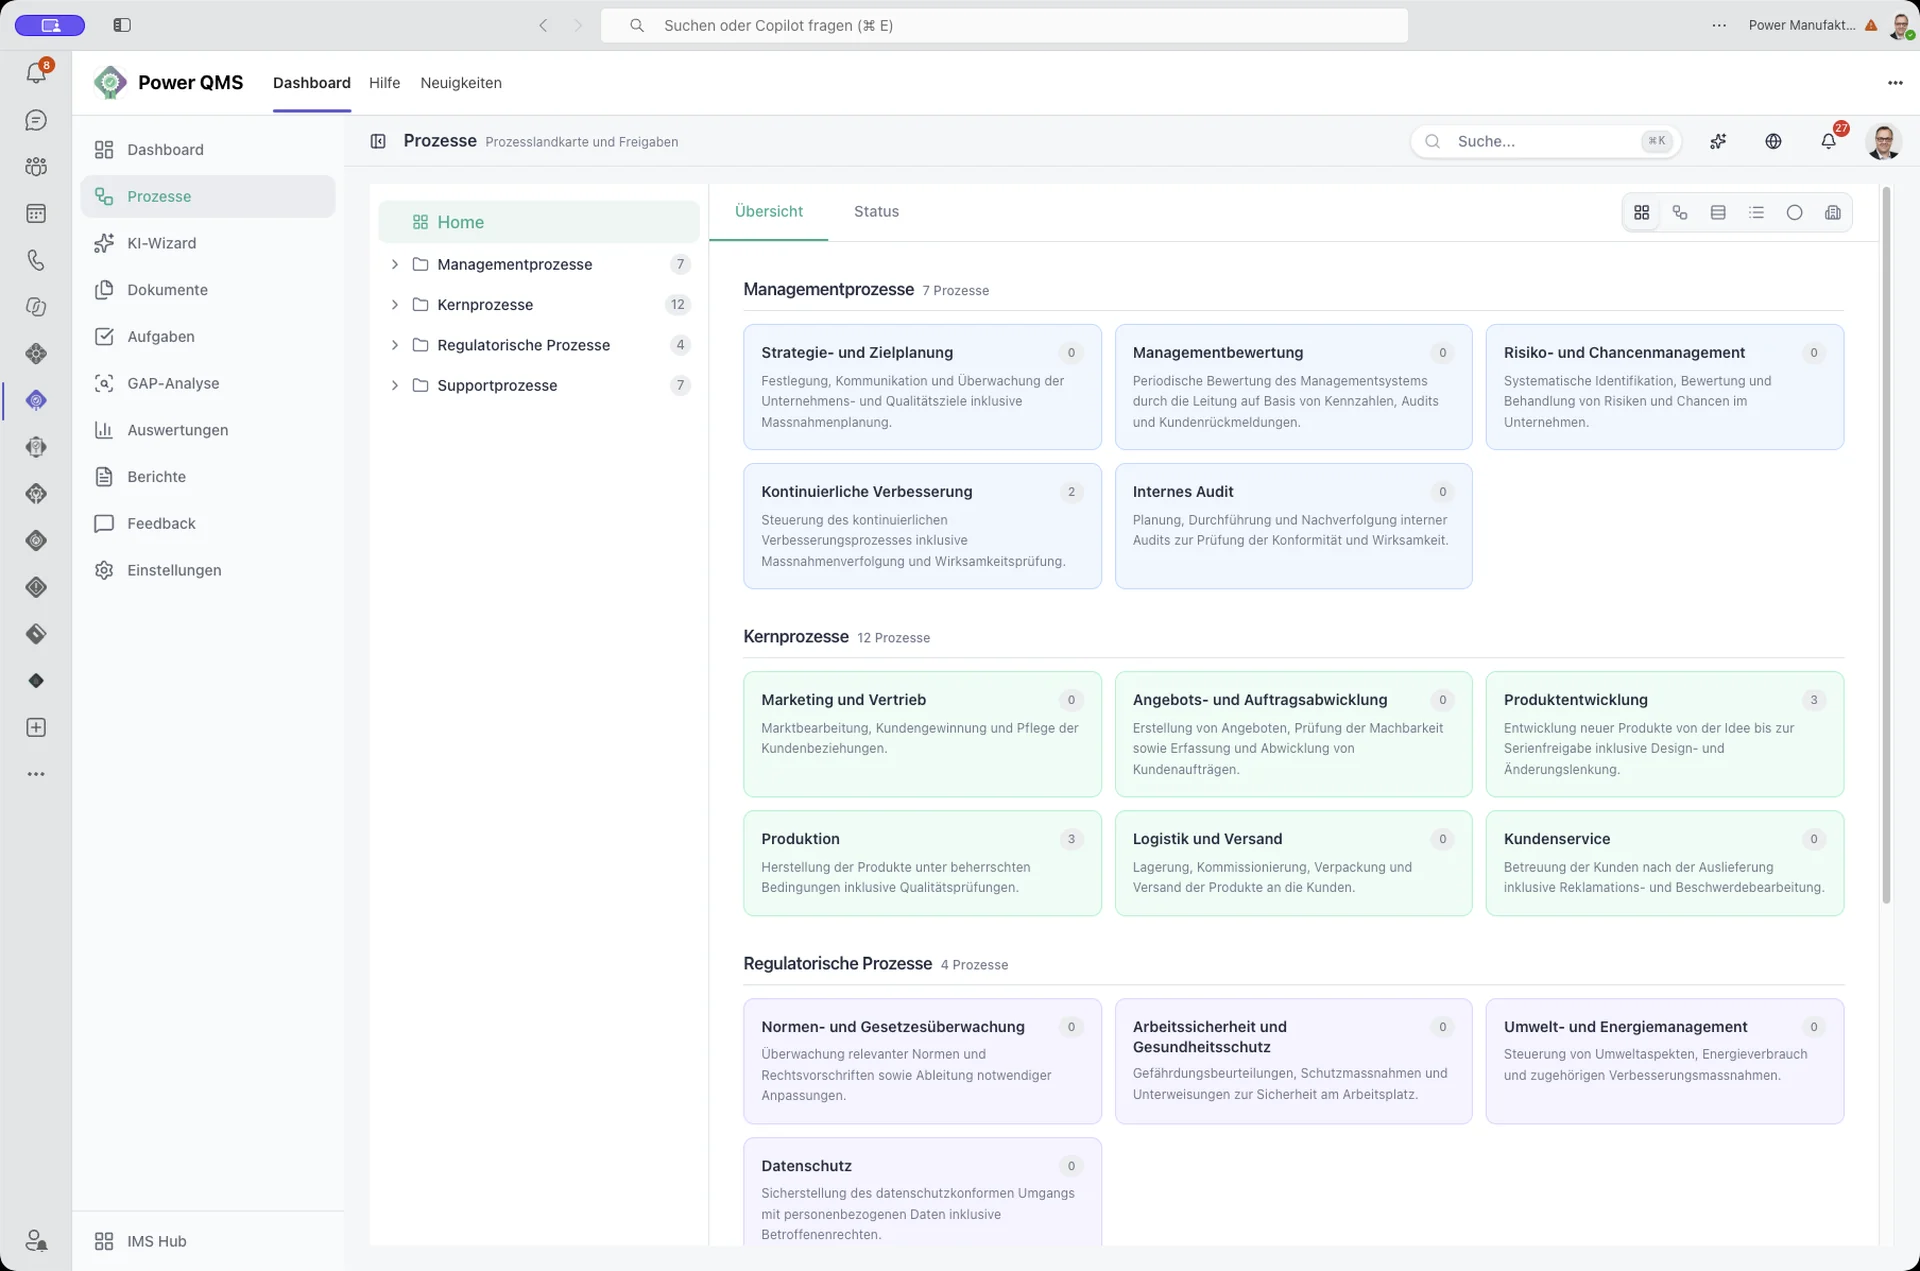Expand the Supportprozesse folder
The height and width of the screenshot is (1271, 1920).
click(x=394, y=385)
